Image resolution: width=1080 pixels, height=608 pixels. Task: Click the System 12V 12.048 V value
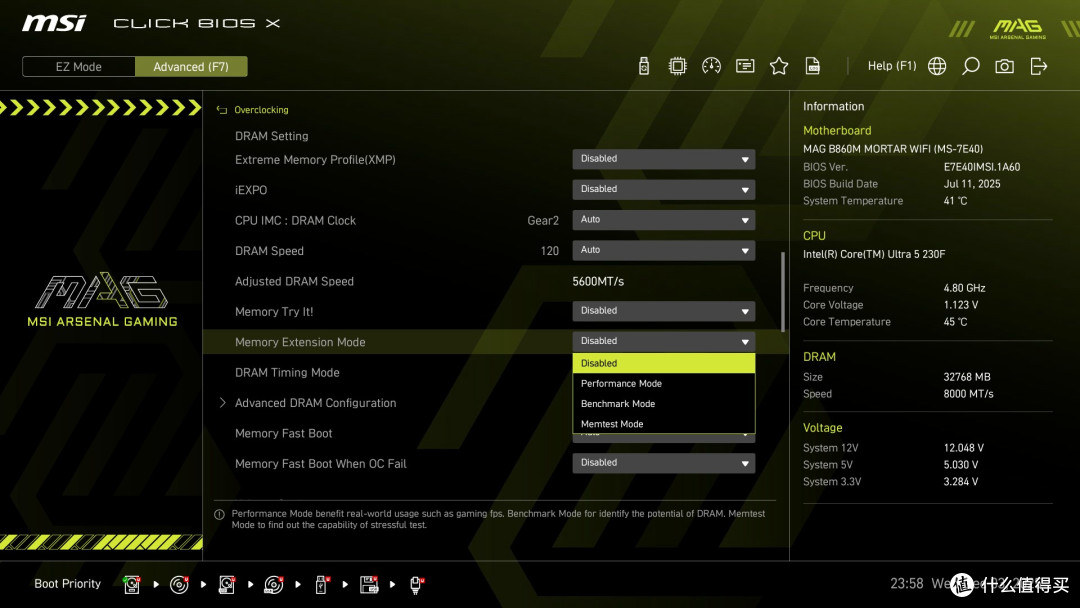964,448
